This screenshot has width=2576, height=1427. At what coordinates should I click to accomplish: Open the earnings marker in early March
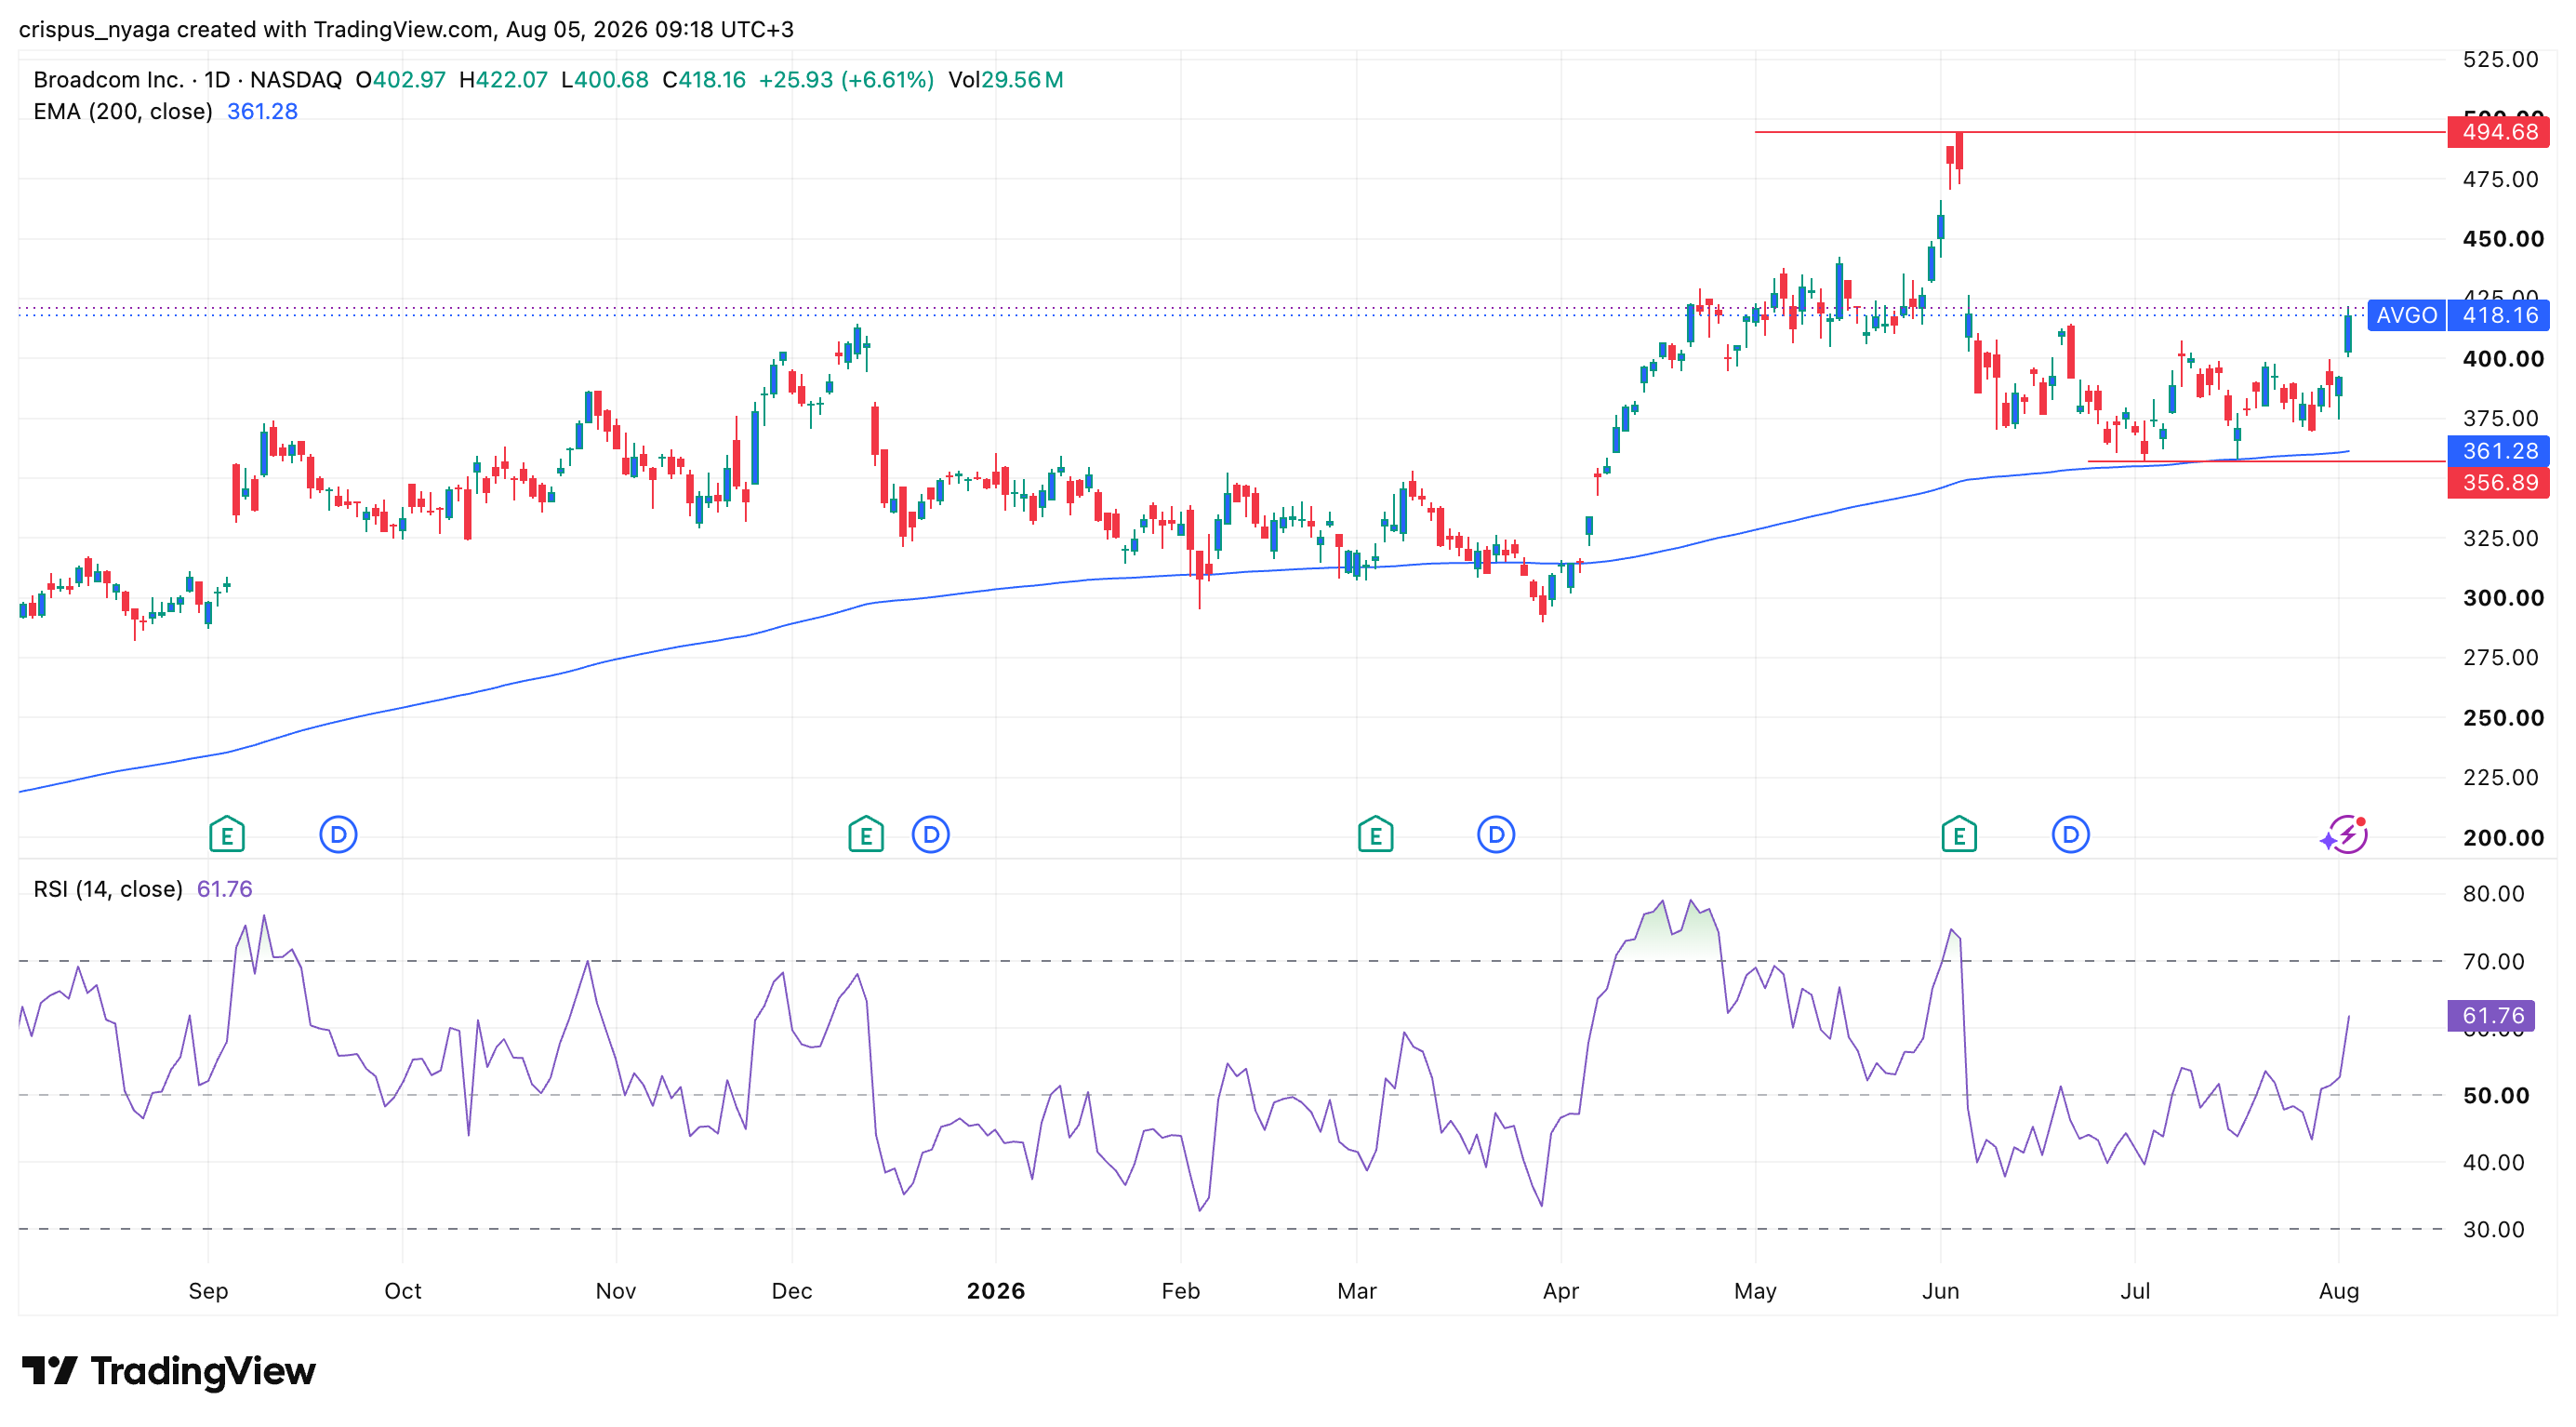1376,834
